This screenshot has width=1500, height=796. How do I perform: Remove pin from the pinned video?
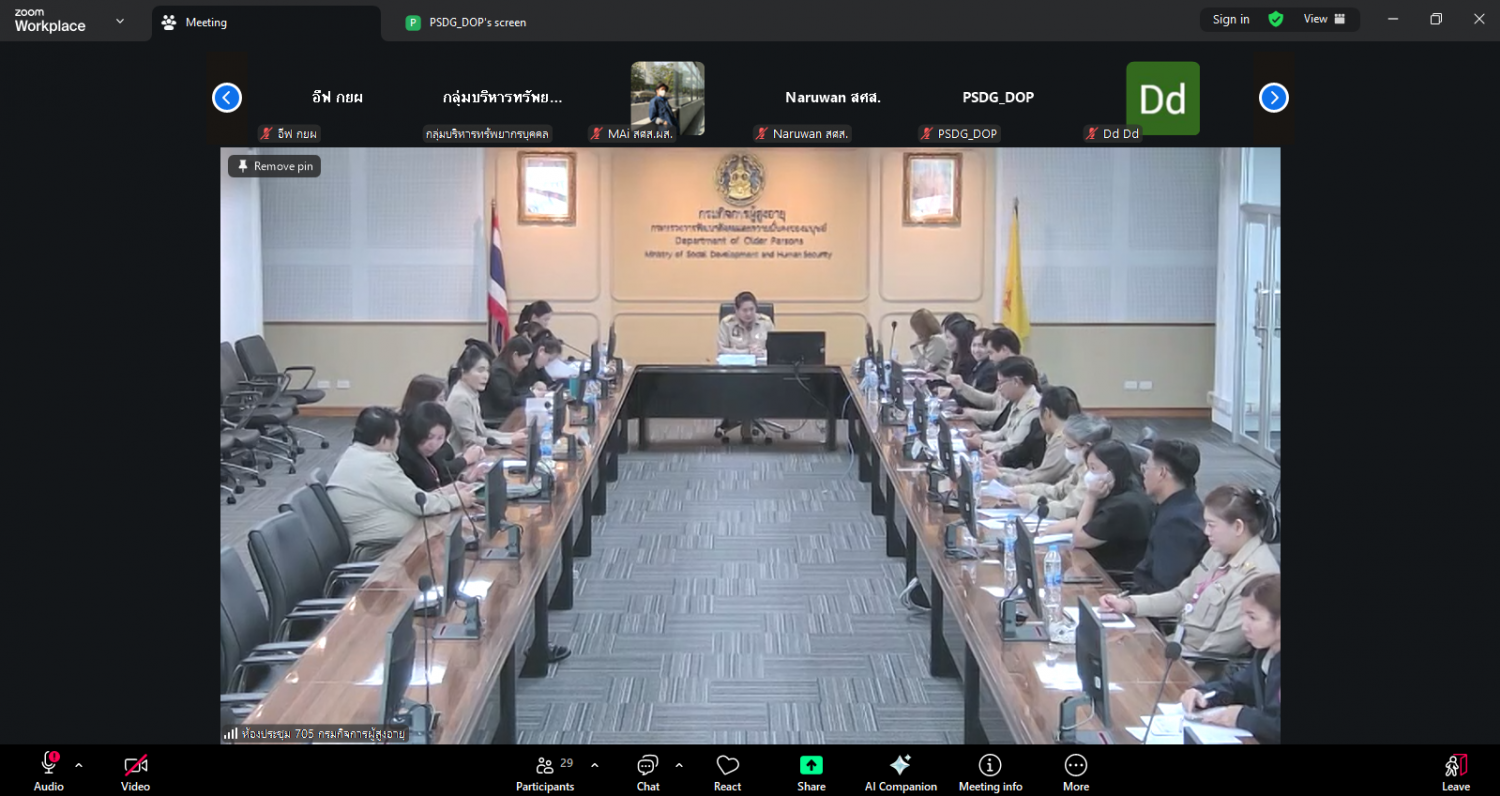[275, 166]
